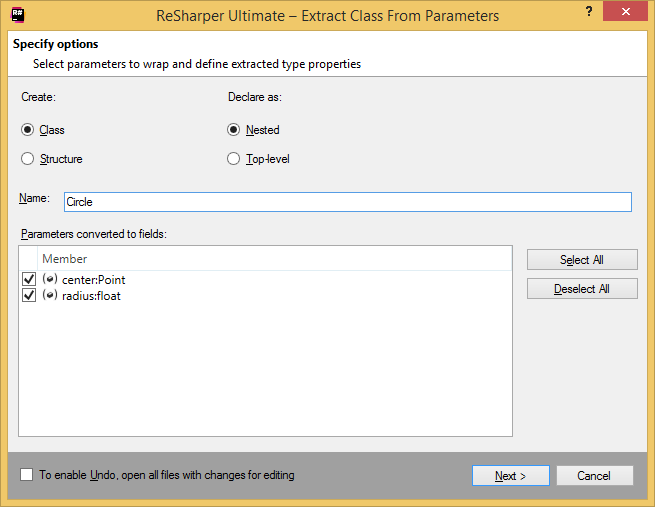This screenshot has width=655, height=507.
Task: Uncheck the center:Point parameter checkbox
Action: pos(29,279)
